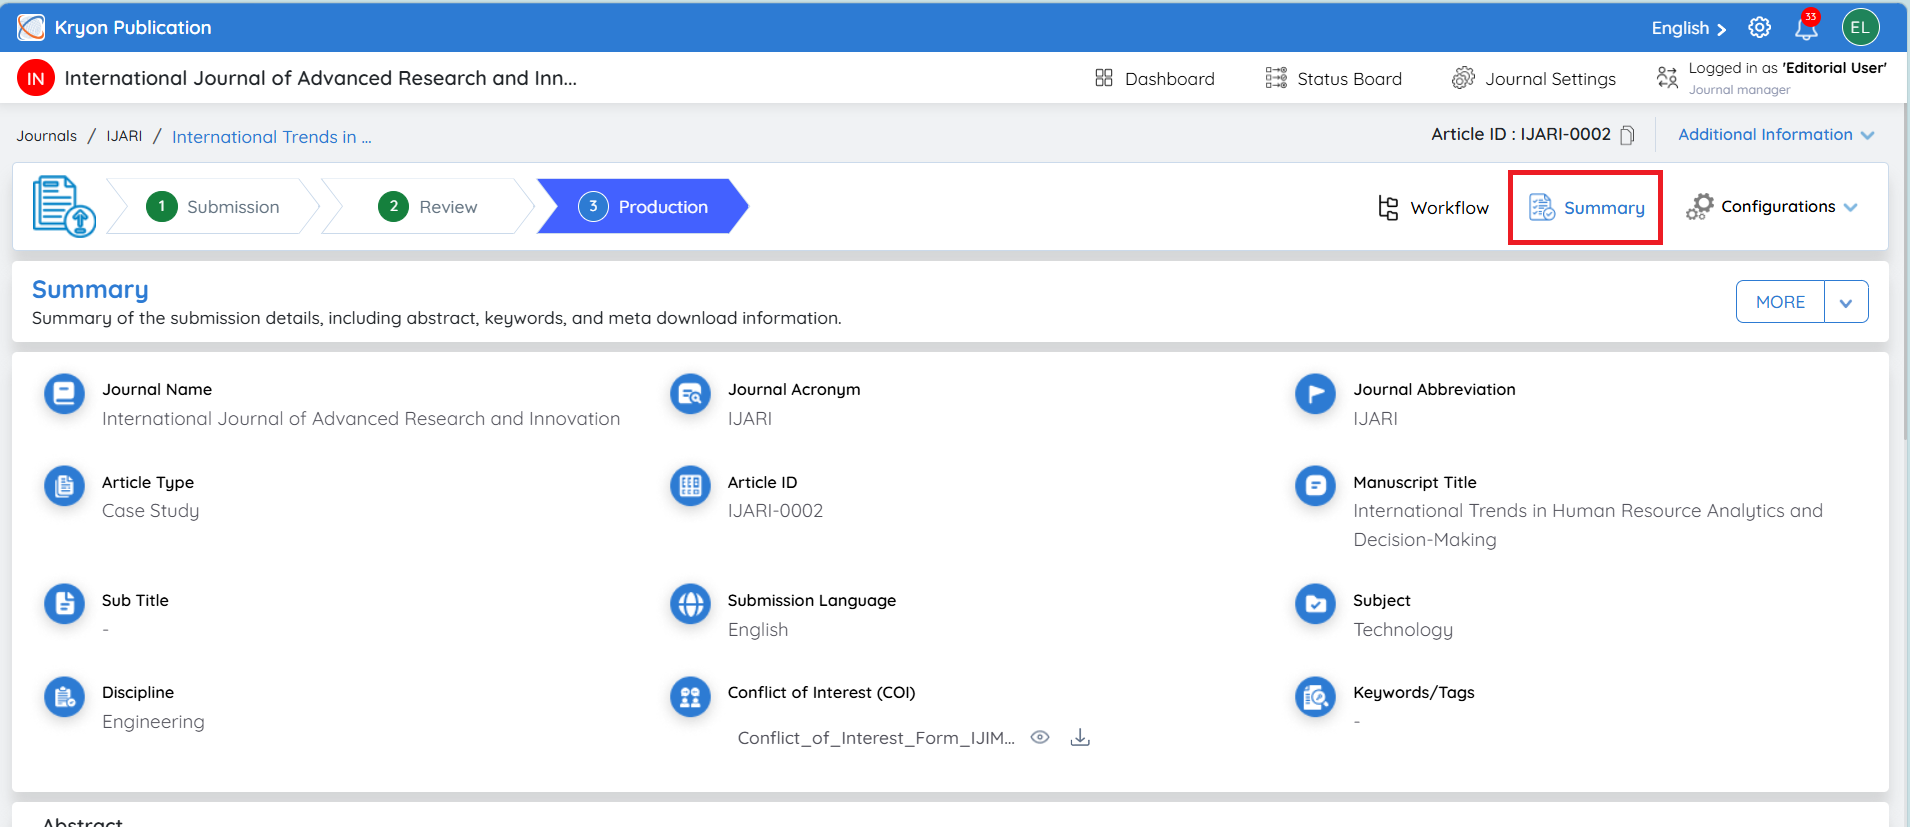Download the Conflict of Interest form

pos(1080,738)
